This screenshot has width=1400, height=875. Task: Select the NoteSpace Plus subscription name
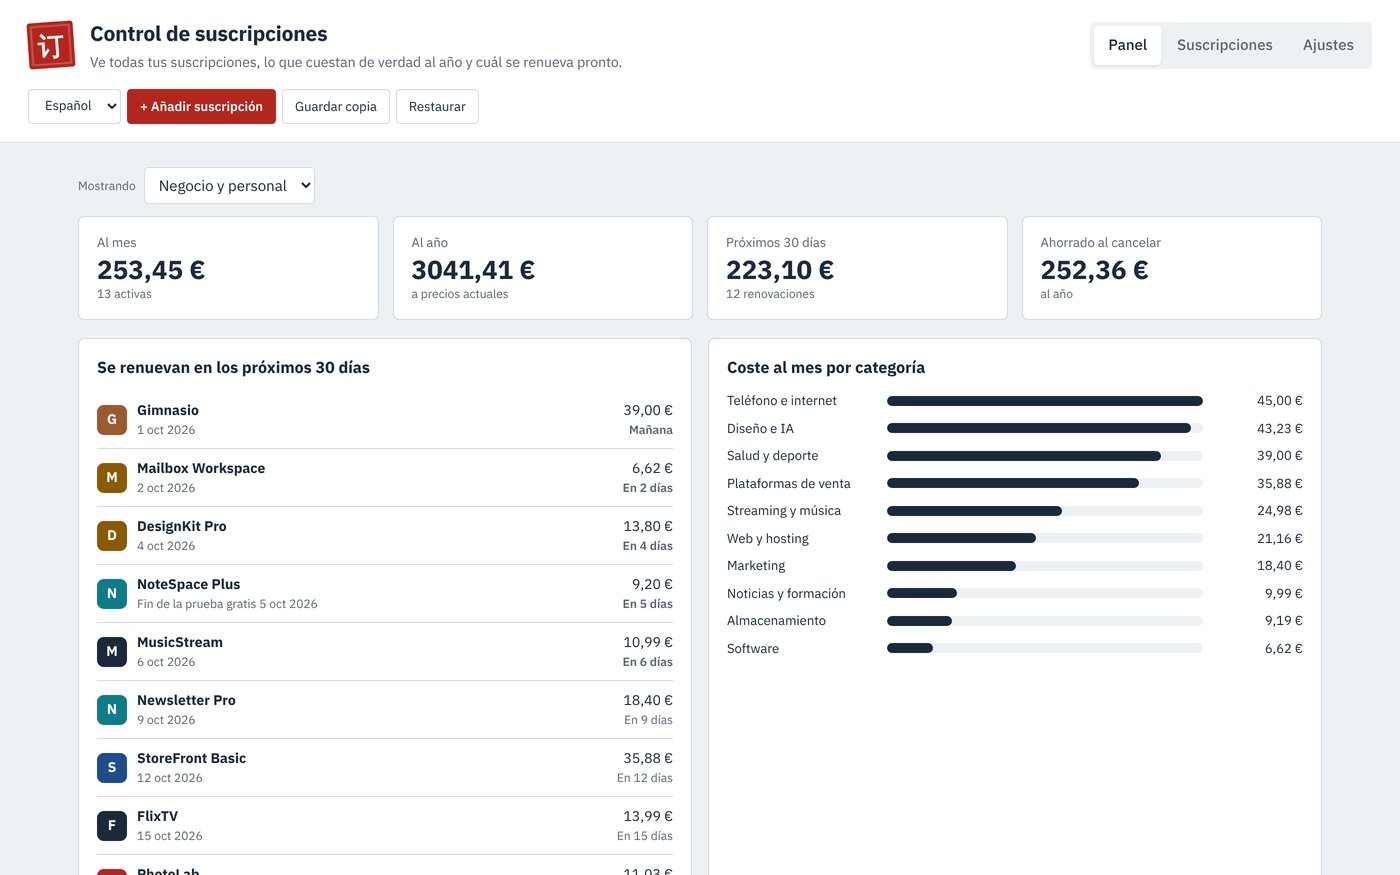(188, 584)
